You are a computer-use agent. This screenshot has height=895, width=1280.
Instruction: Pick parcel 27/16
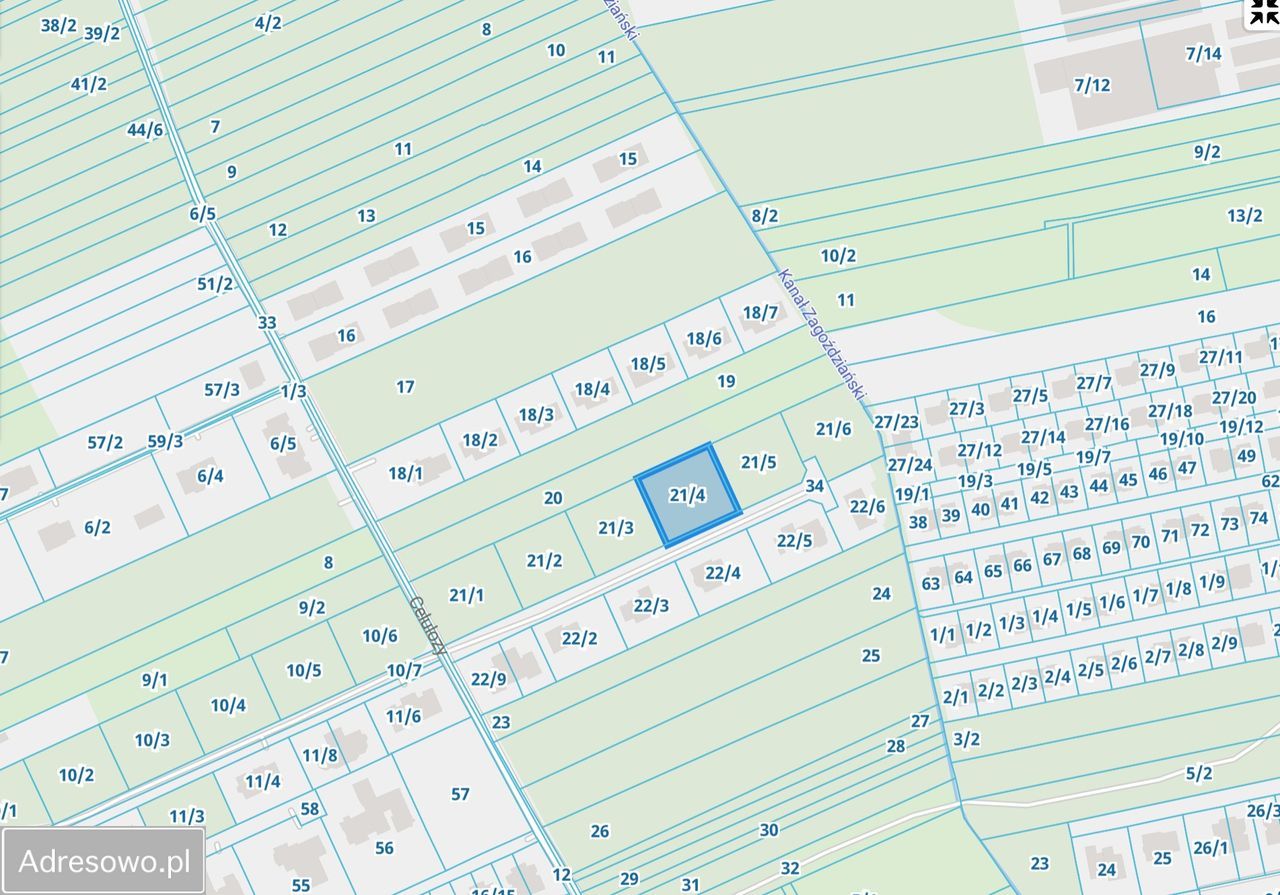1106,424
